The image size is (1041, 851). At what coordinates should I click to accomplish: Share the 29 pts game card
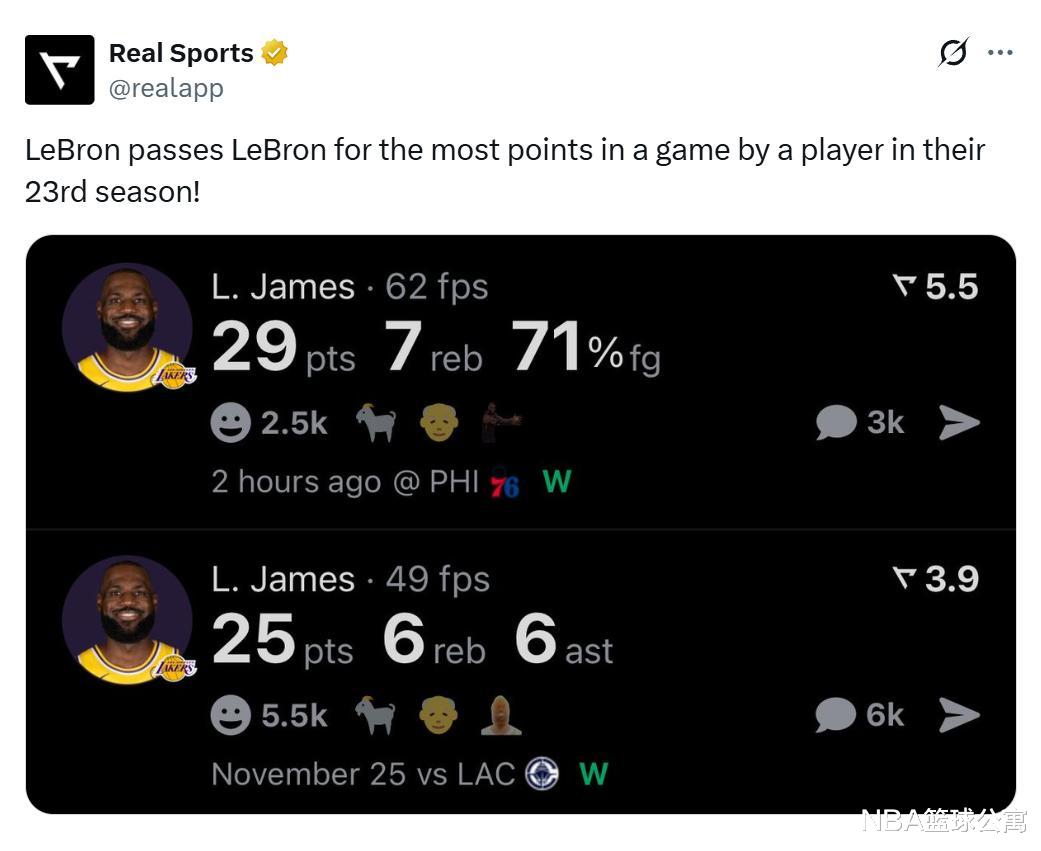[959, 423]
